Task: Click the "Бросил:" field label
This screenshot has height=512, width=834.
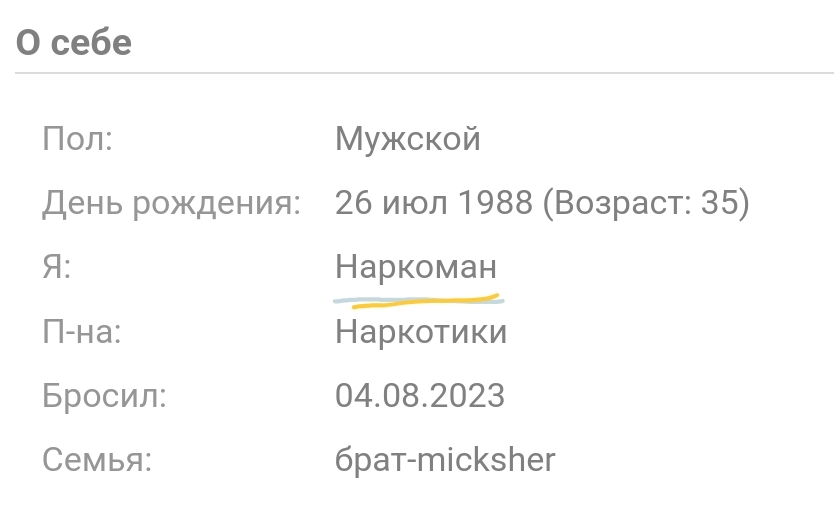Action: click(104, 396)
